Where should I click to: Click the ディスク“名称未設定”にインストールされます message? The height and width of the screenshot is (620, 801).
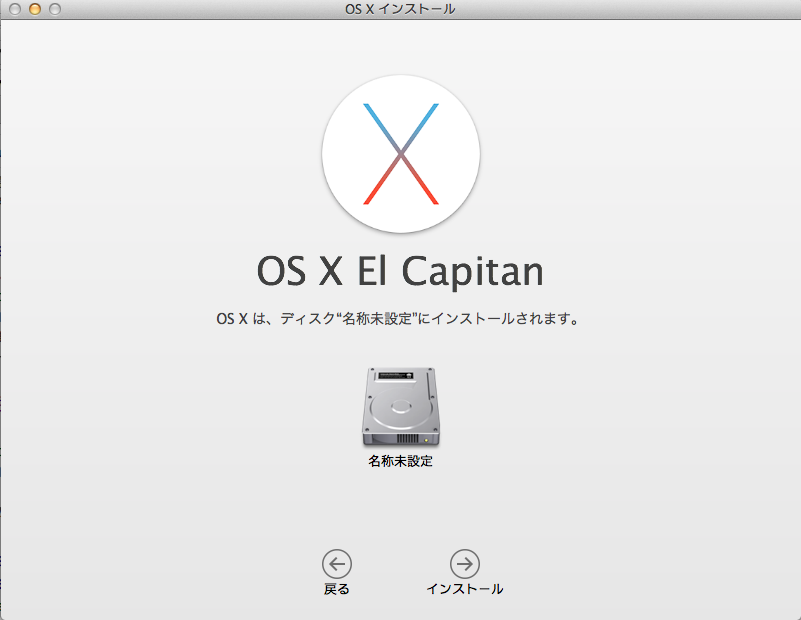point(430,319)
